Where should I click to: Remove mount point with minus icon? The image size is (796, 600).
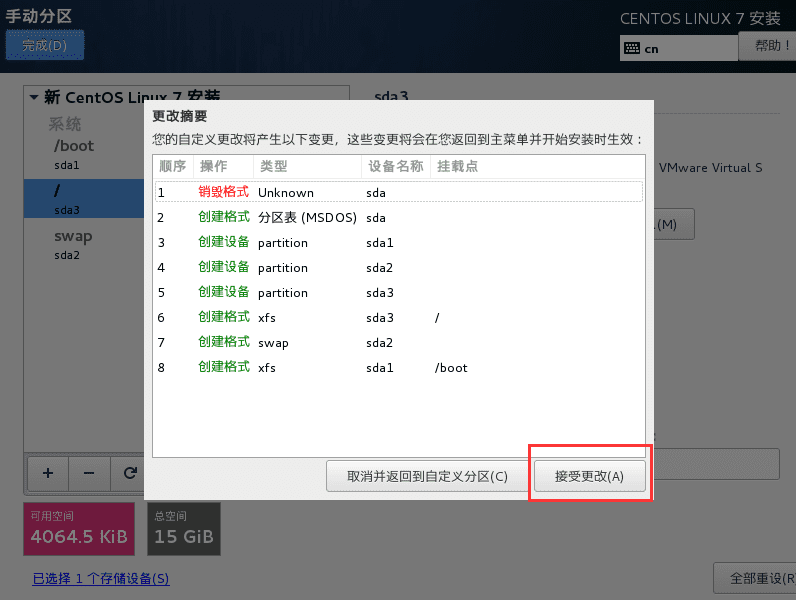pyautogui.click(x=89, y=473)
